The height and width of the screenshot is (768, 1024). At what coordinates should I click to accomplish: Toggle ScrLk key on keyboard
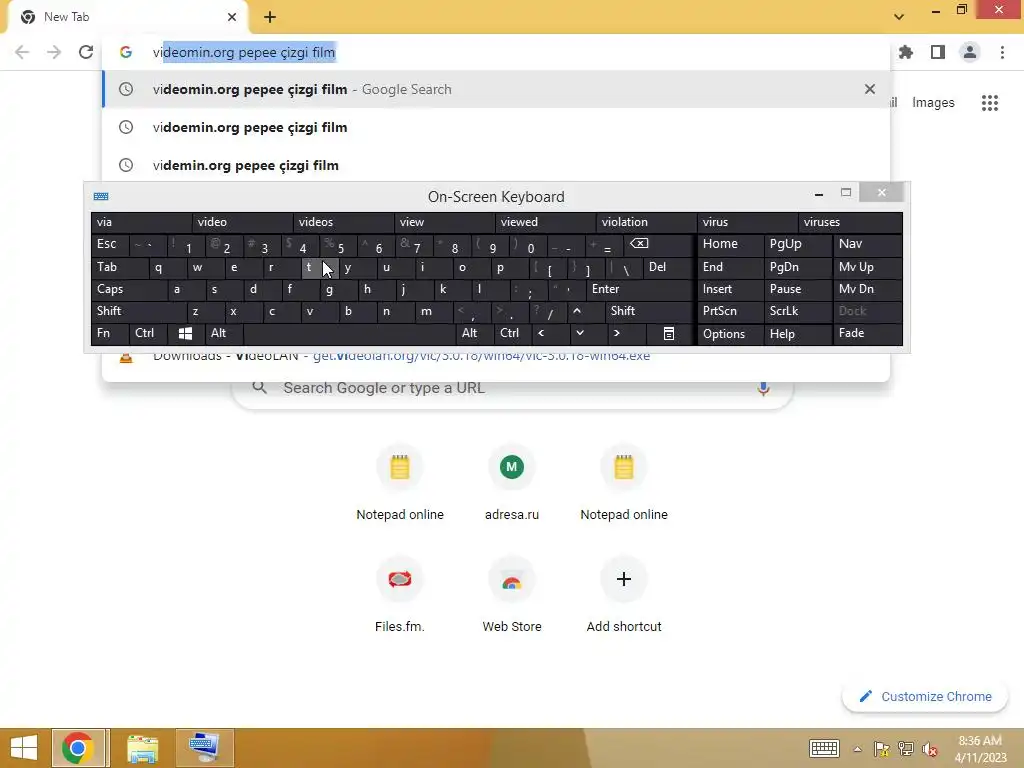tap(797, 312)
